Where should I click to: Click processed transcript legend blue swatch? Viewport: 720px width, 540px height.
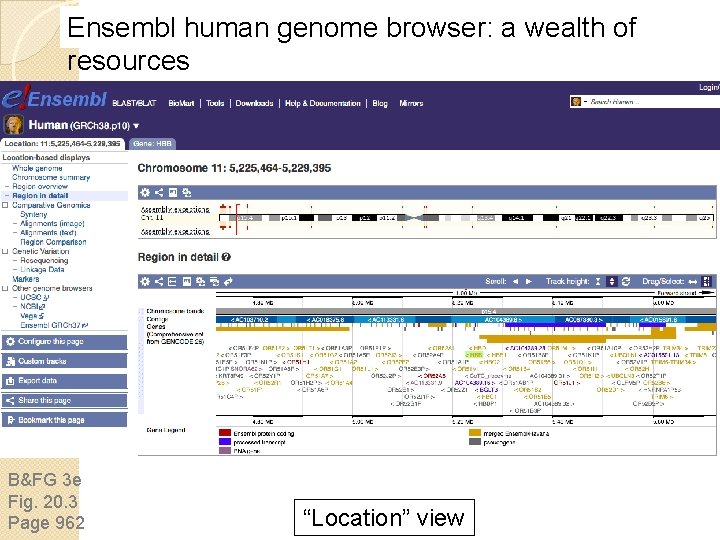[225, 442]
